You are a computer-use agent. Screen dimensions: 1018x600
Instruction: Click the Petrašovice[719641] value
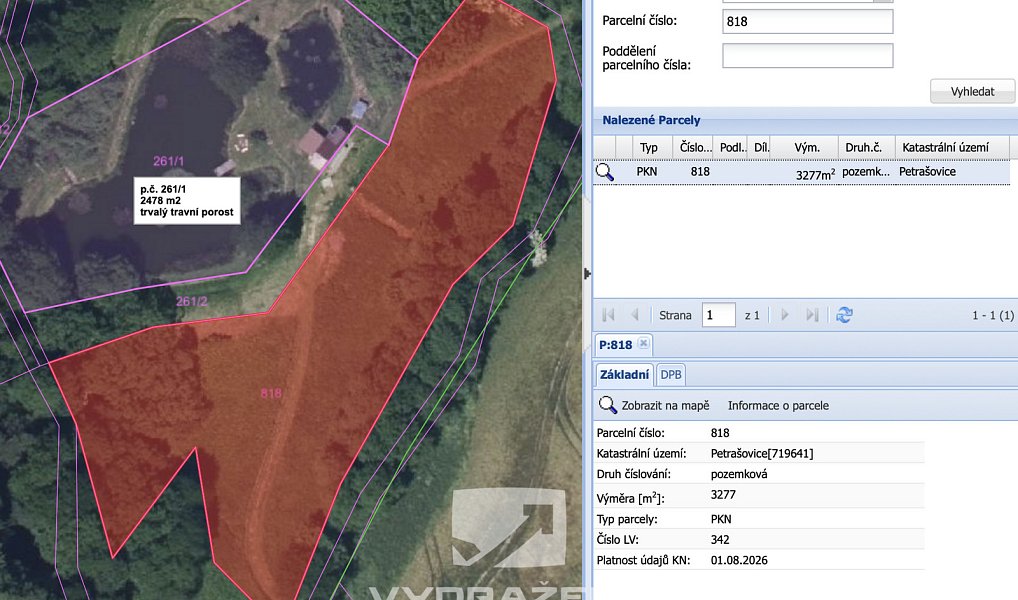[762, 453]
